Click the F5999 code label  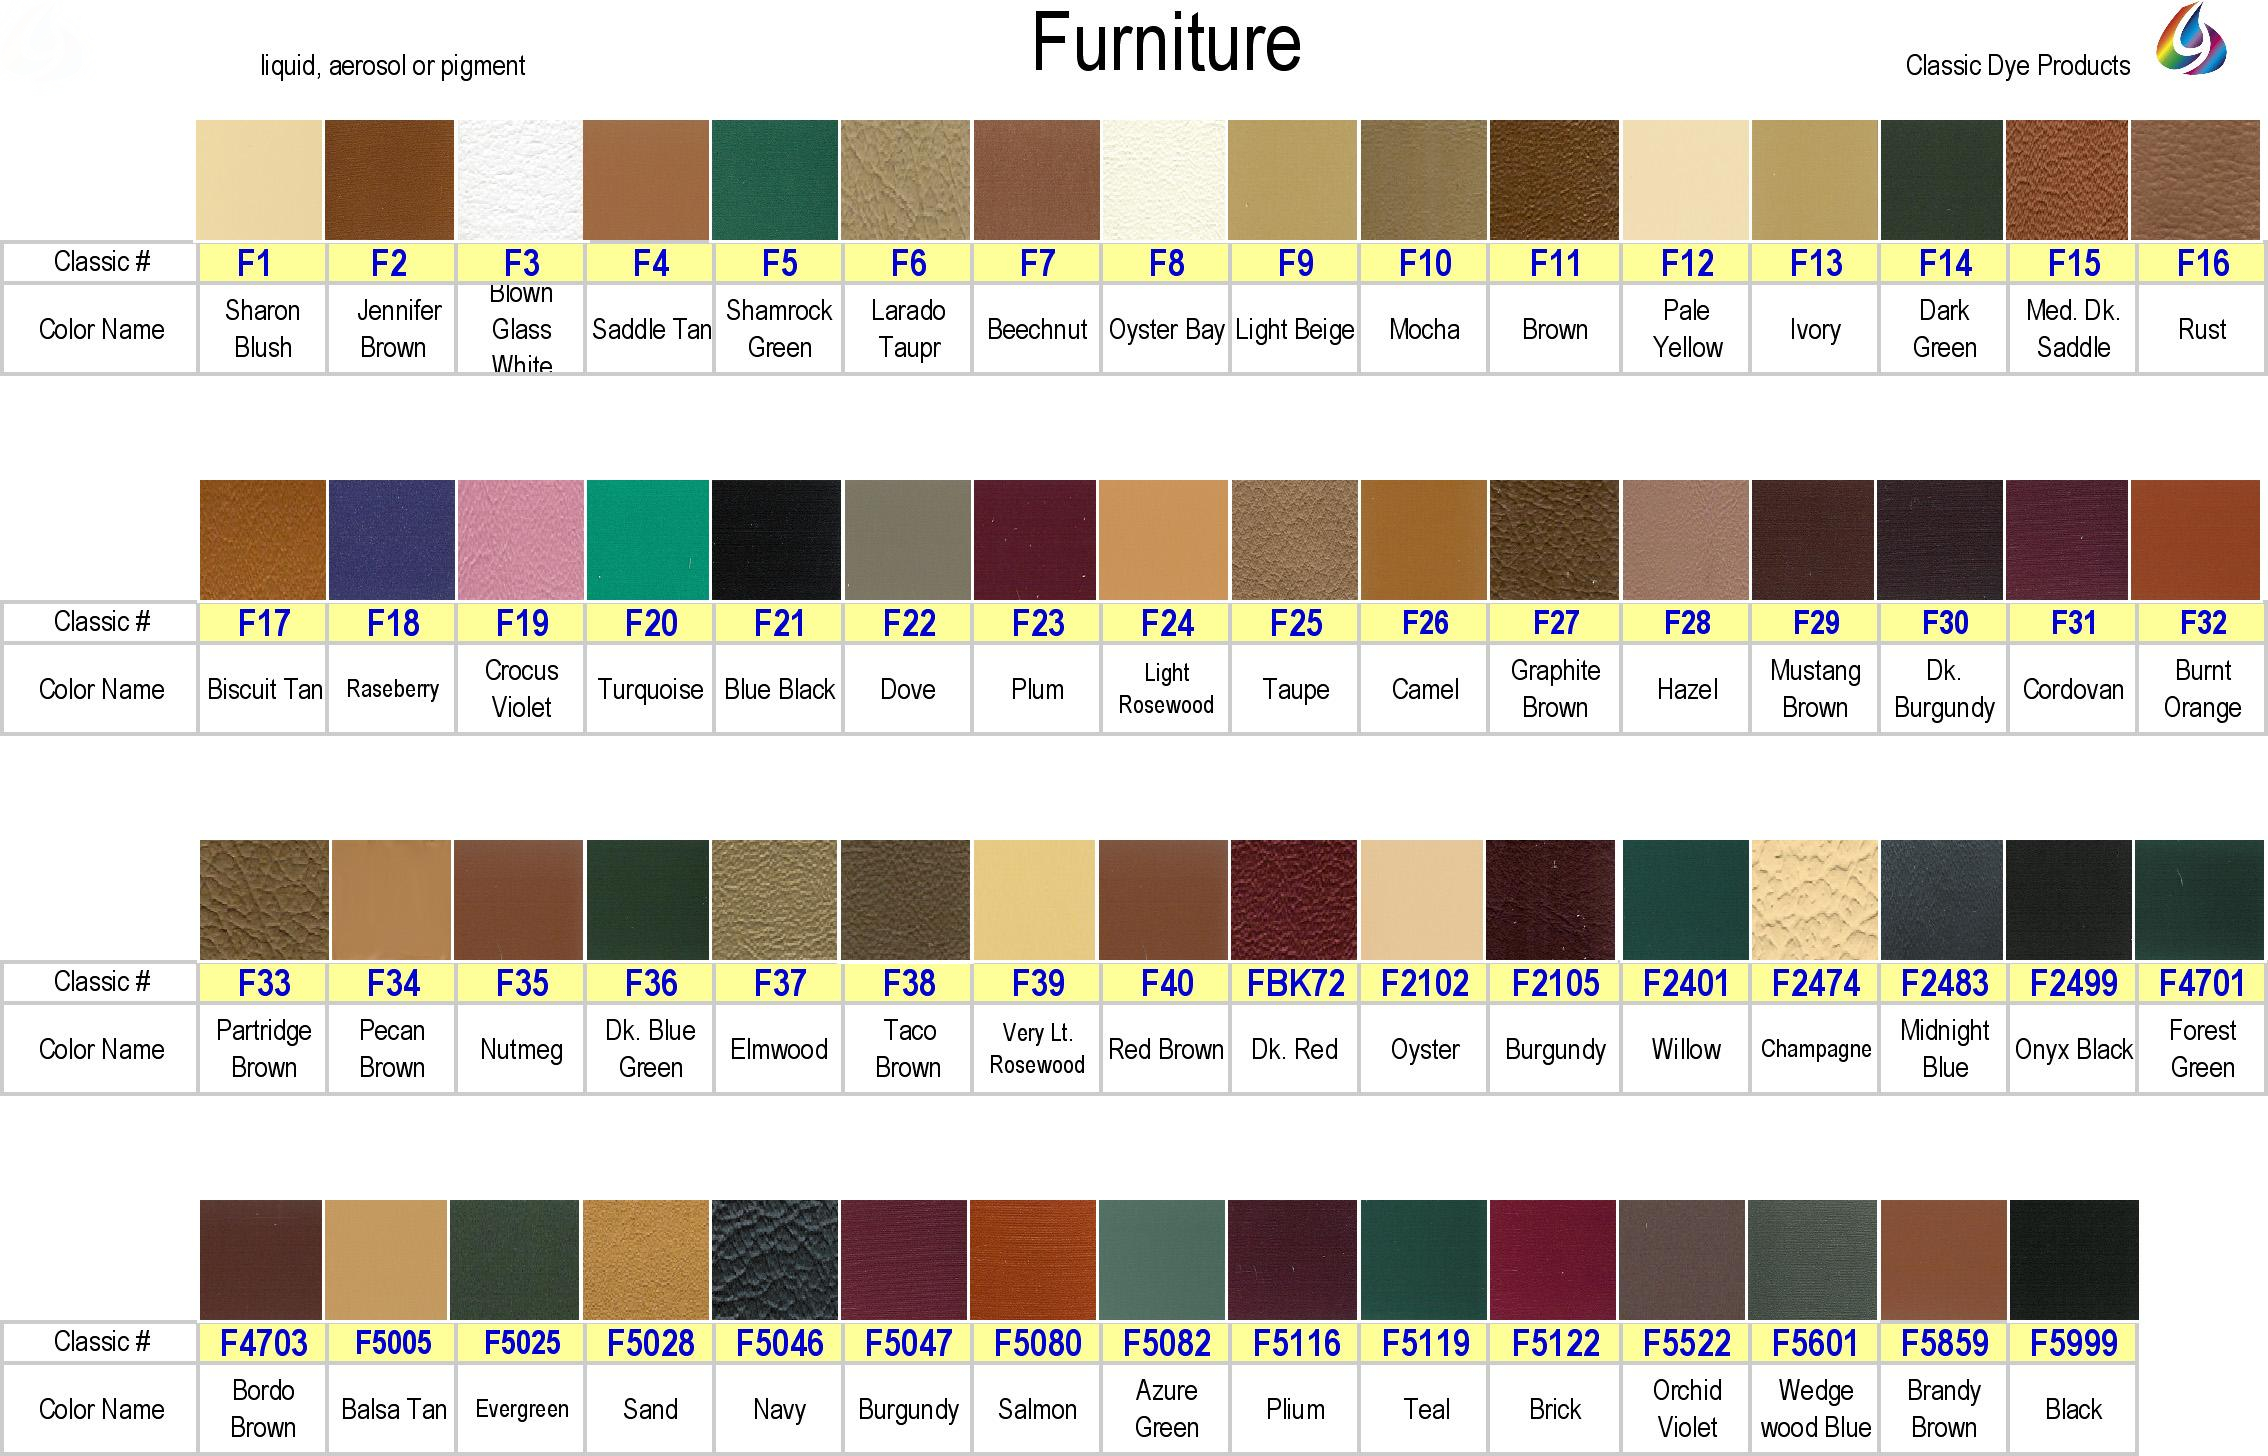point(2073,1344)
